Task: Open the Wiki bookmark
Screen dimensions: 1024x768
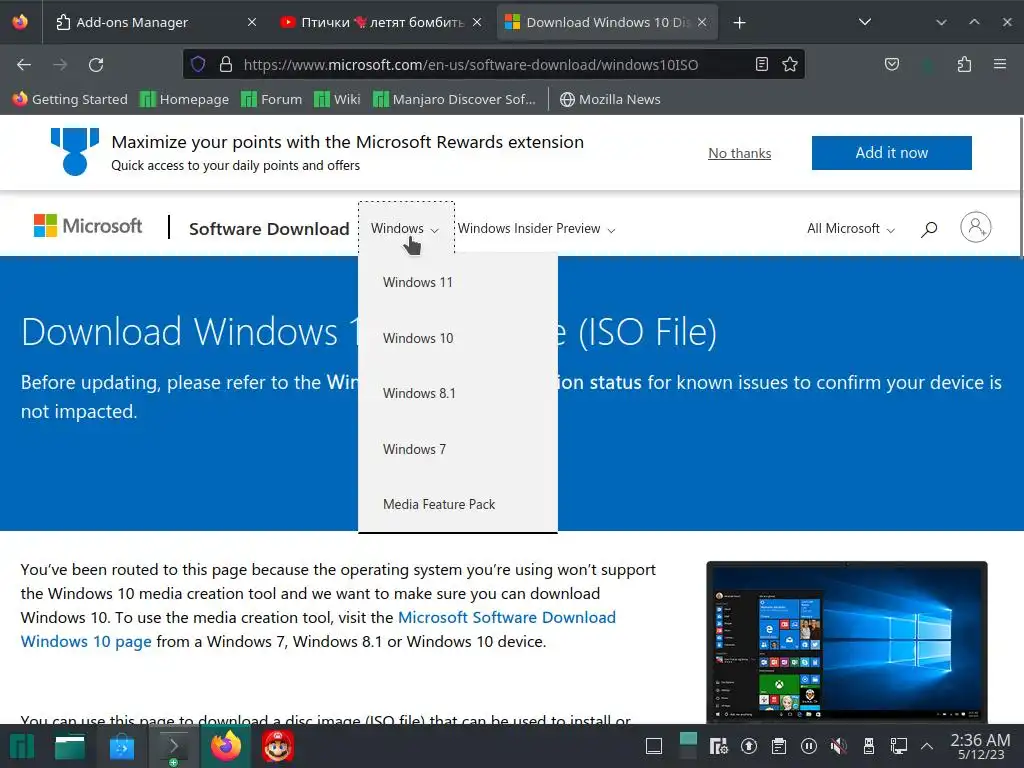Action: (337, 99)
